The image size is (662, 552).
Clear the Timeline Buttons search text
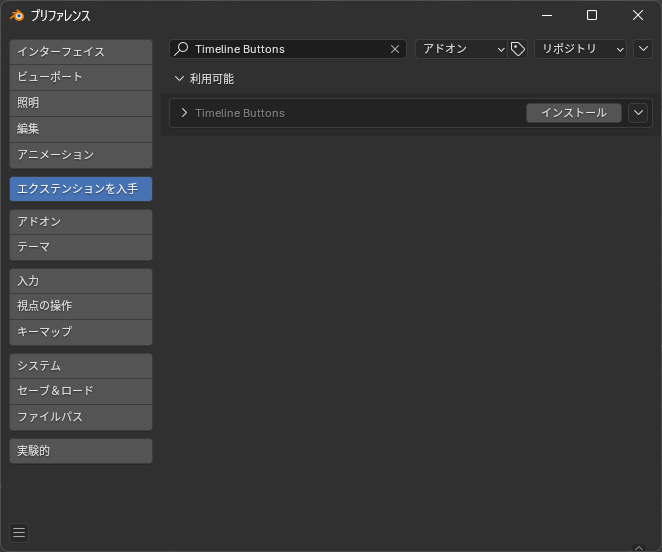tap(395, 49)
